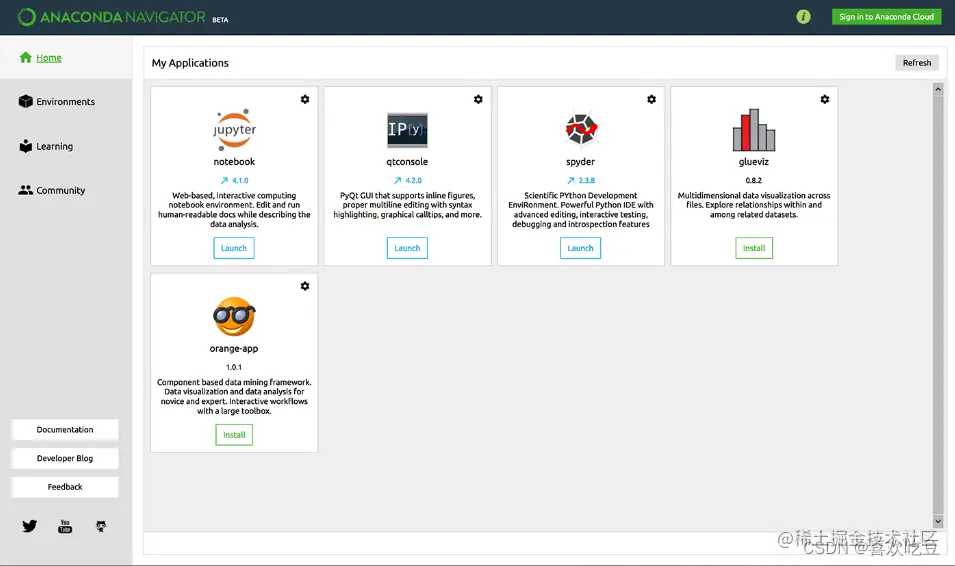Open the Developer Blog link
Viewport: 955px width, 566px height.
tap(65, 458)
